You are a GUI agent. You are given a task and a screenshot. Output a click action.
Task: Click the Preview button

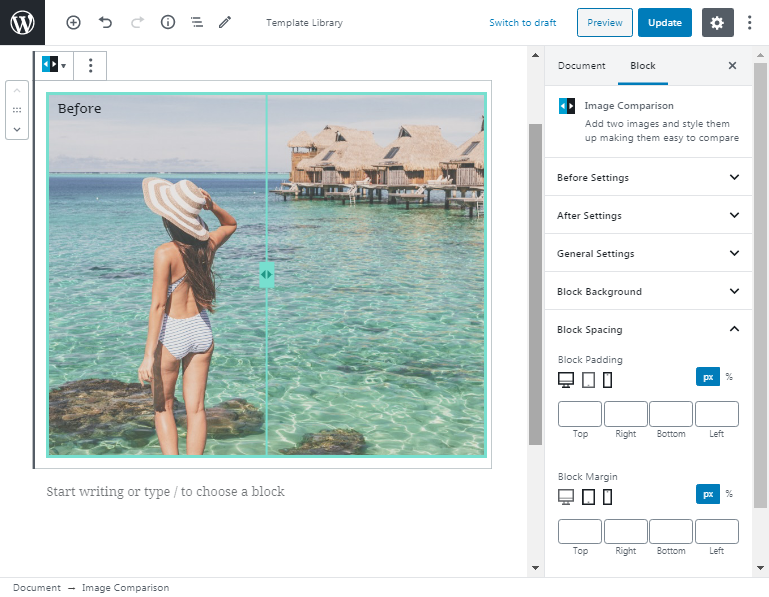pos(605,23)
